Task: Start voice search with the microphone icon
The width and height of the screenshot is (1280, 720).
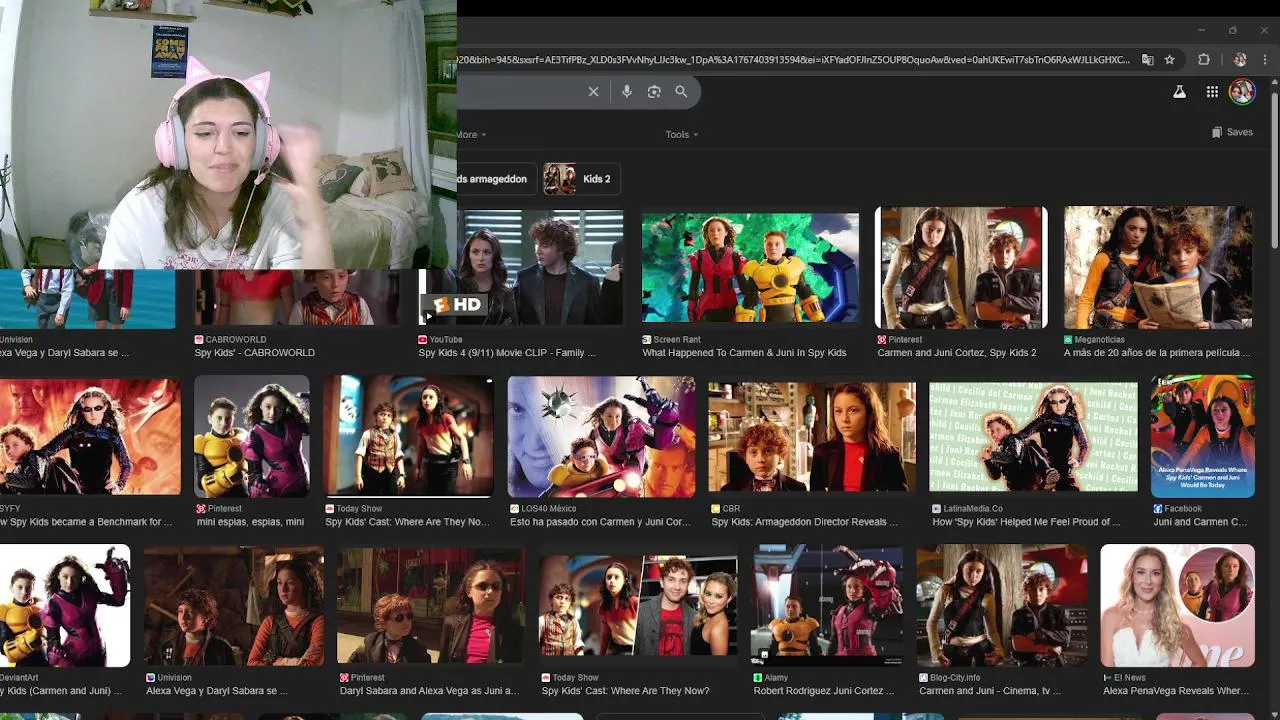Action: pos(626,91)
